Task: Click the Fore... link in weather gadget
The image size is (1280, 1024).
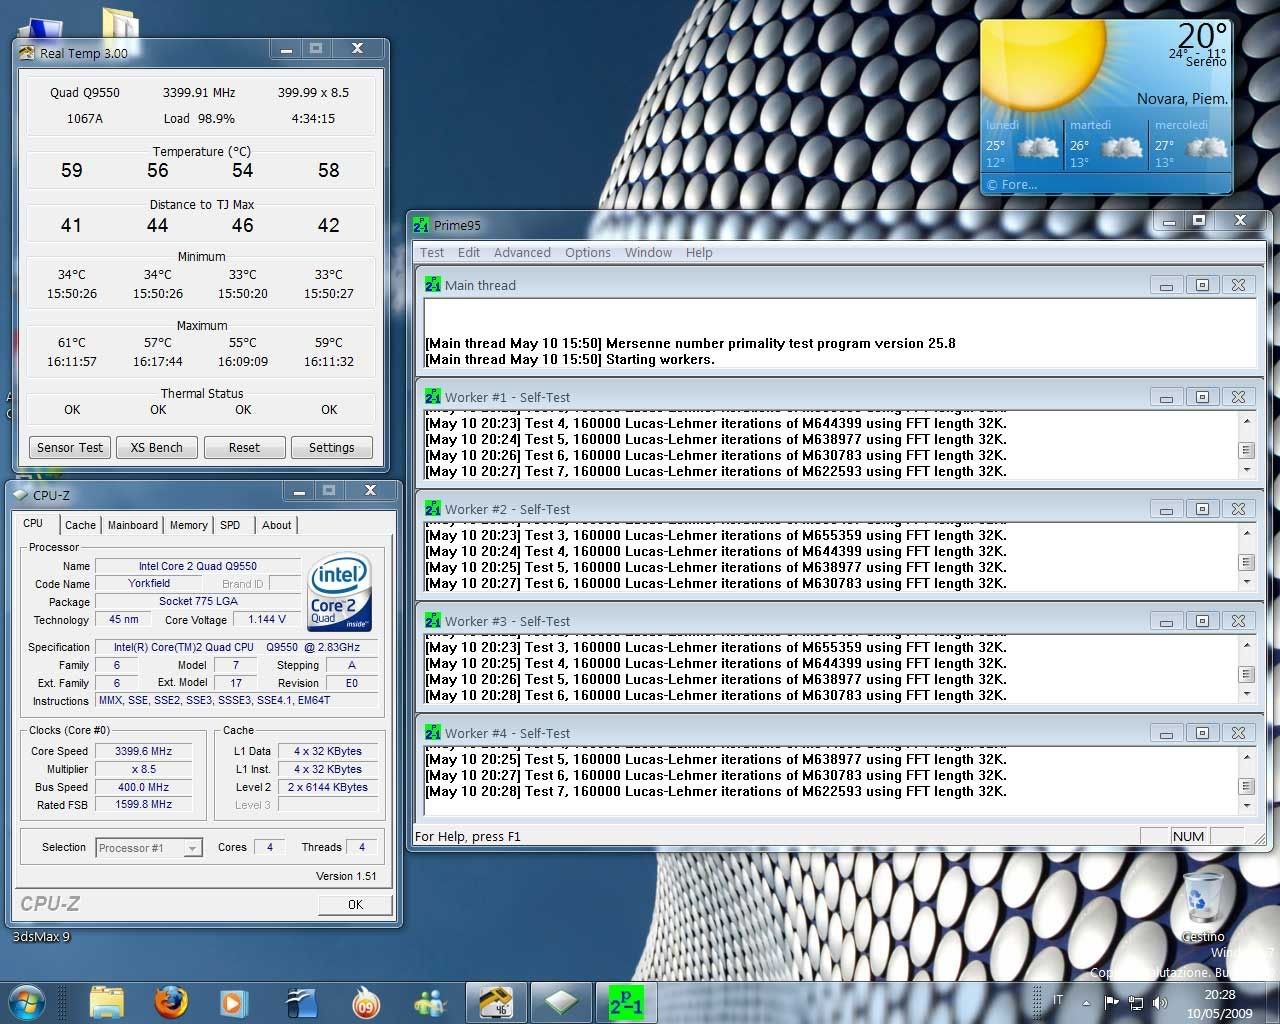Action: 1012,185
